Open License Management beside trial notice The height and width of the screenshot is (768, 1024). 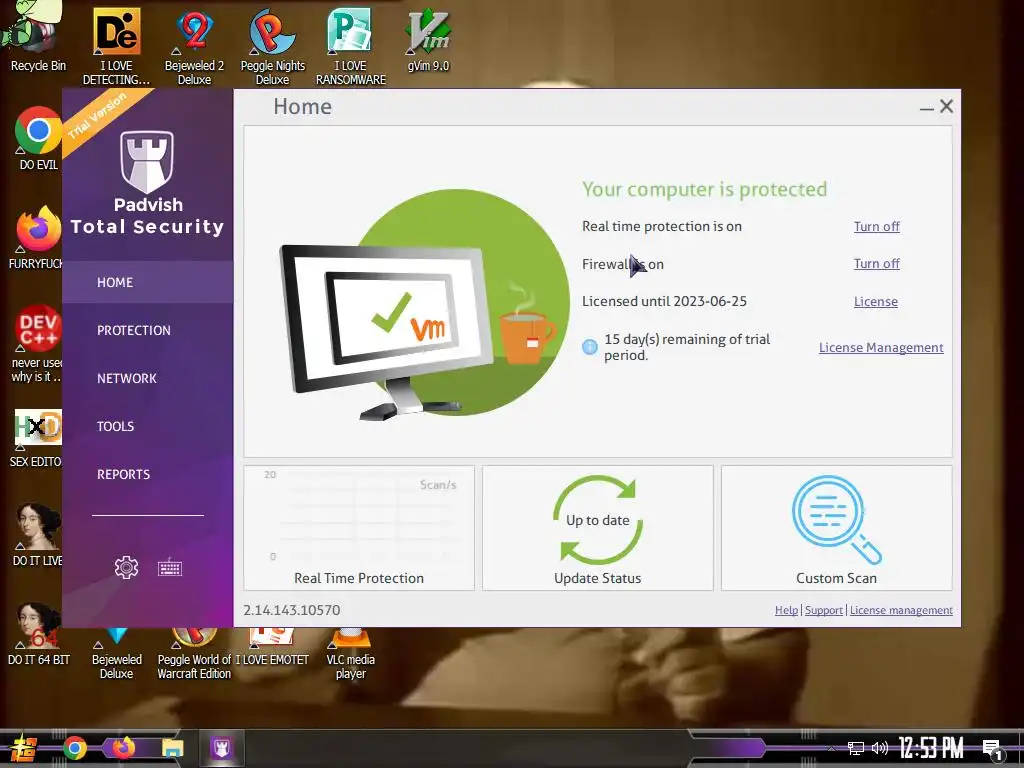pos(881,347)
